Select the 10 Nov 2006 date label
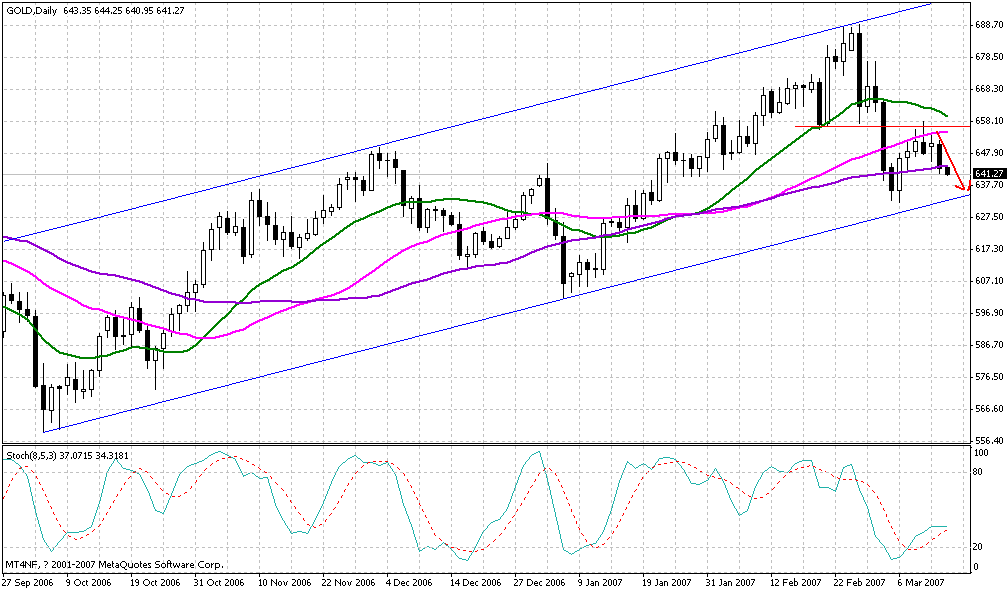 point(284,582)
